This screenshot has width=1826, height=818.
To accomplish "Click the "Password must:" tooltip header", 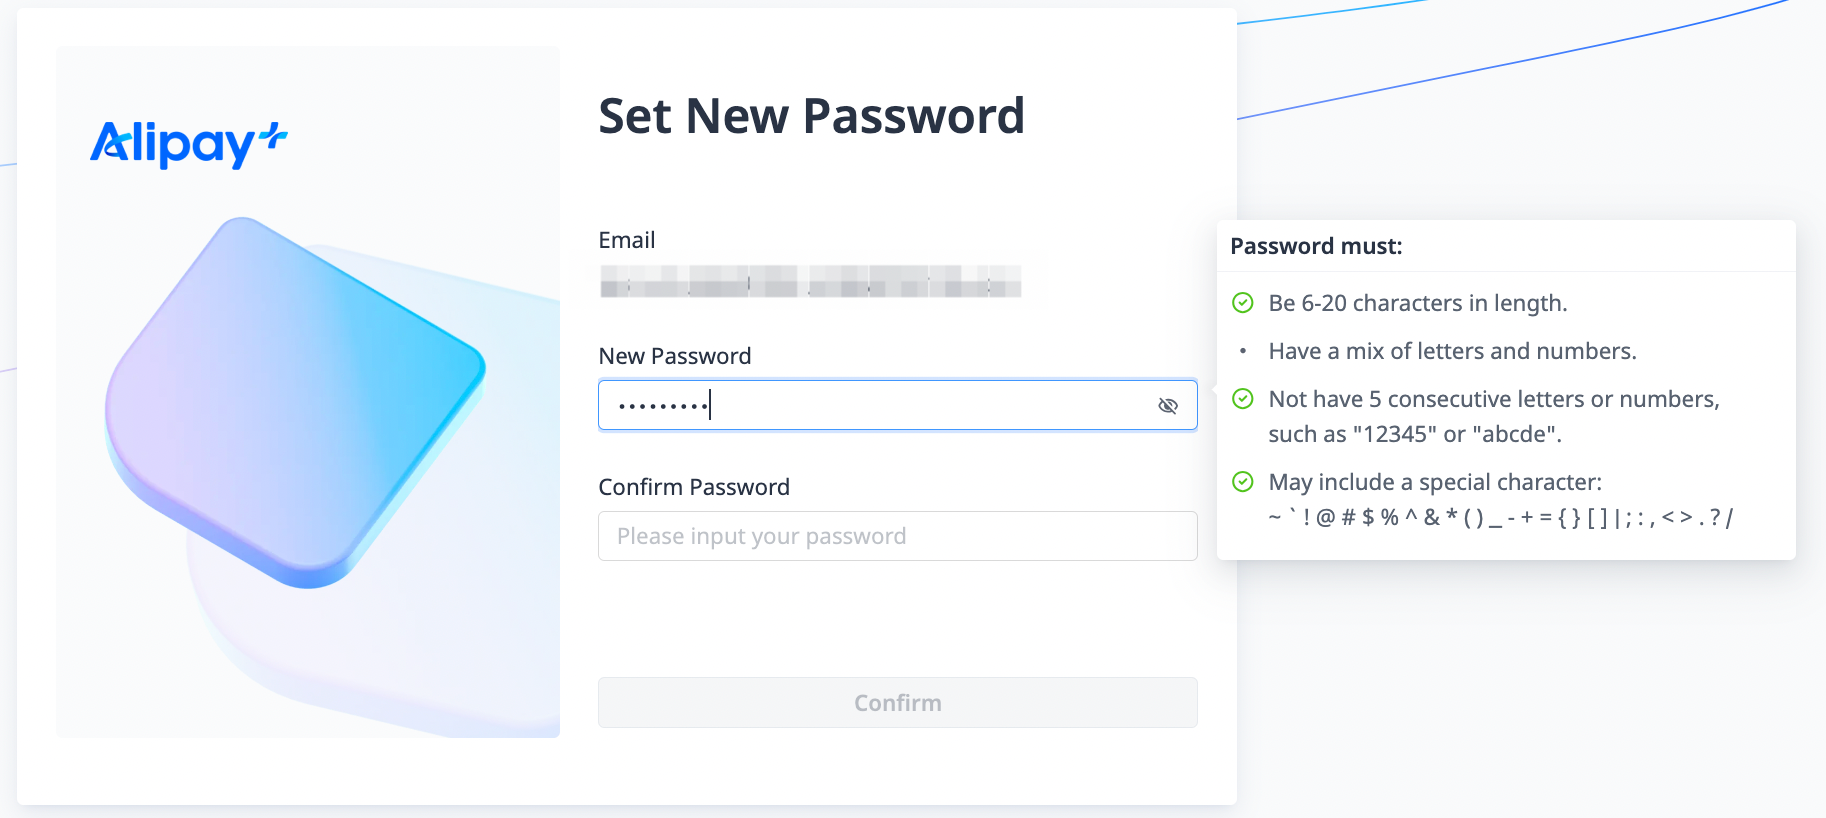I will click(1316, 246).
